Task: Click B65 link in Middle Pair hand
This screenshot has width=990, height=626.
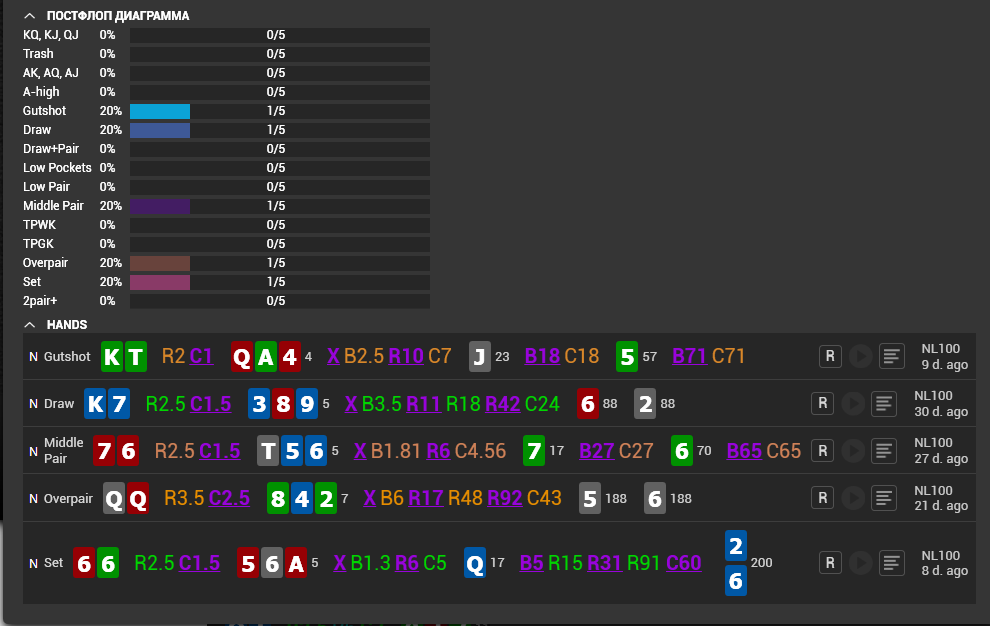Action: (744, 451)
